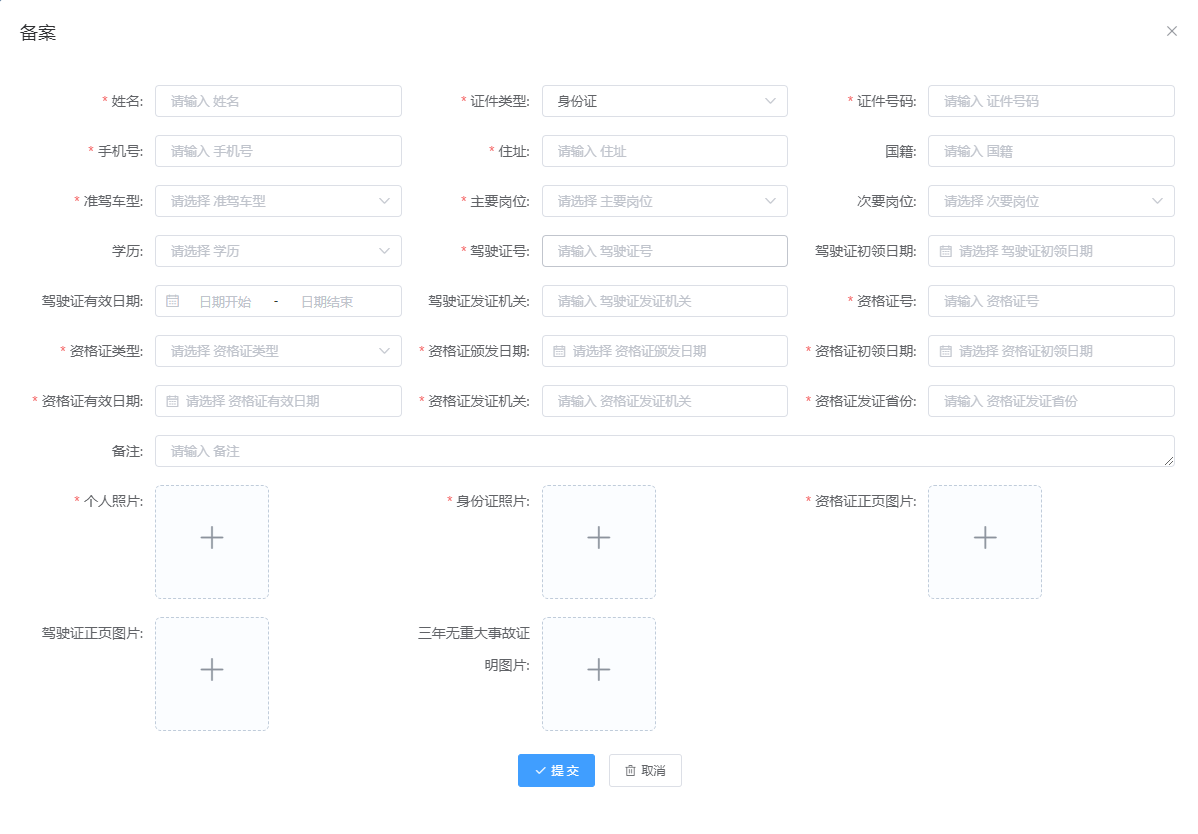Open the 主要岗位 selector
Image resolution: width=1198 pixels, height=834 pixels.
point(664,201)
